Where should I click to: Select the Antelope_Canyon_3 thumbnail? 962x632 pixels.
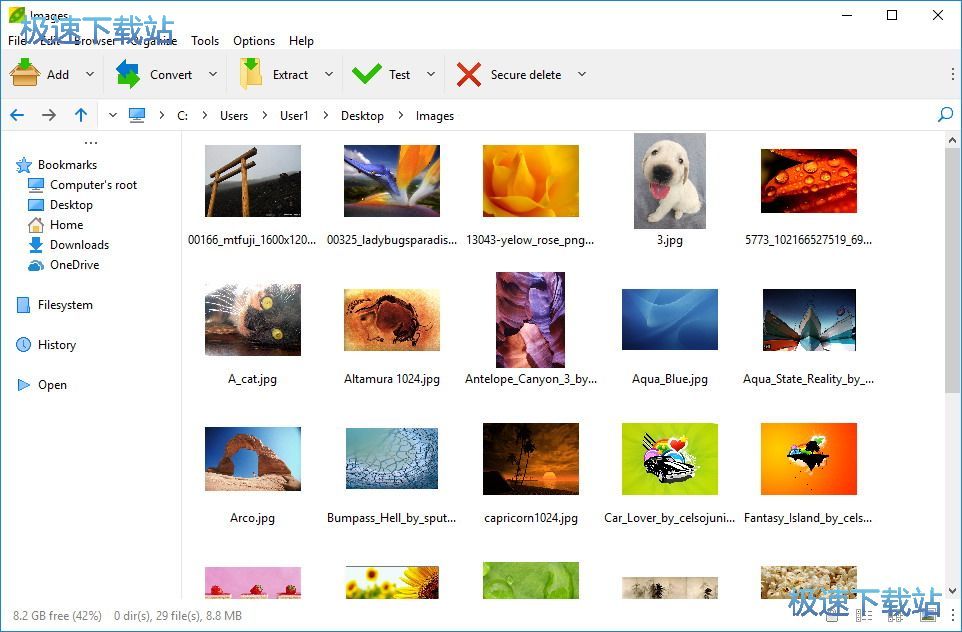(x=531, y=320)
